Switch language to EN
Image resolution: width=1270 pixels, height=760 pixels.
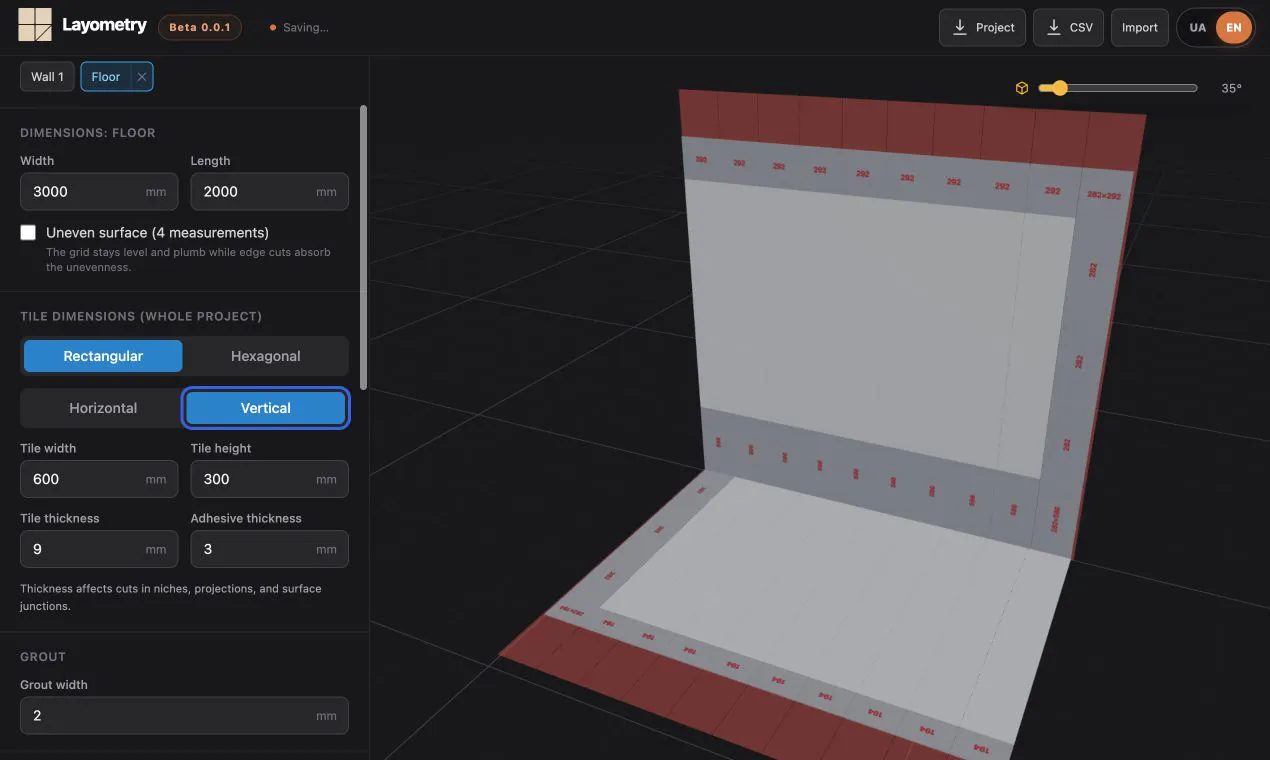1234,27
